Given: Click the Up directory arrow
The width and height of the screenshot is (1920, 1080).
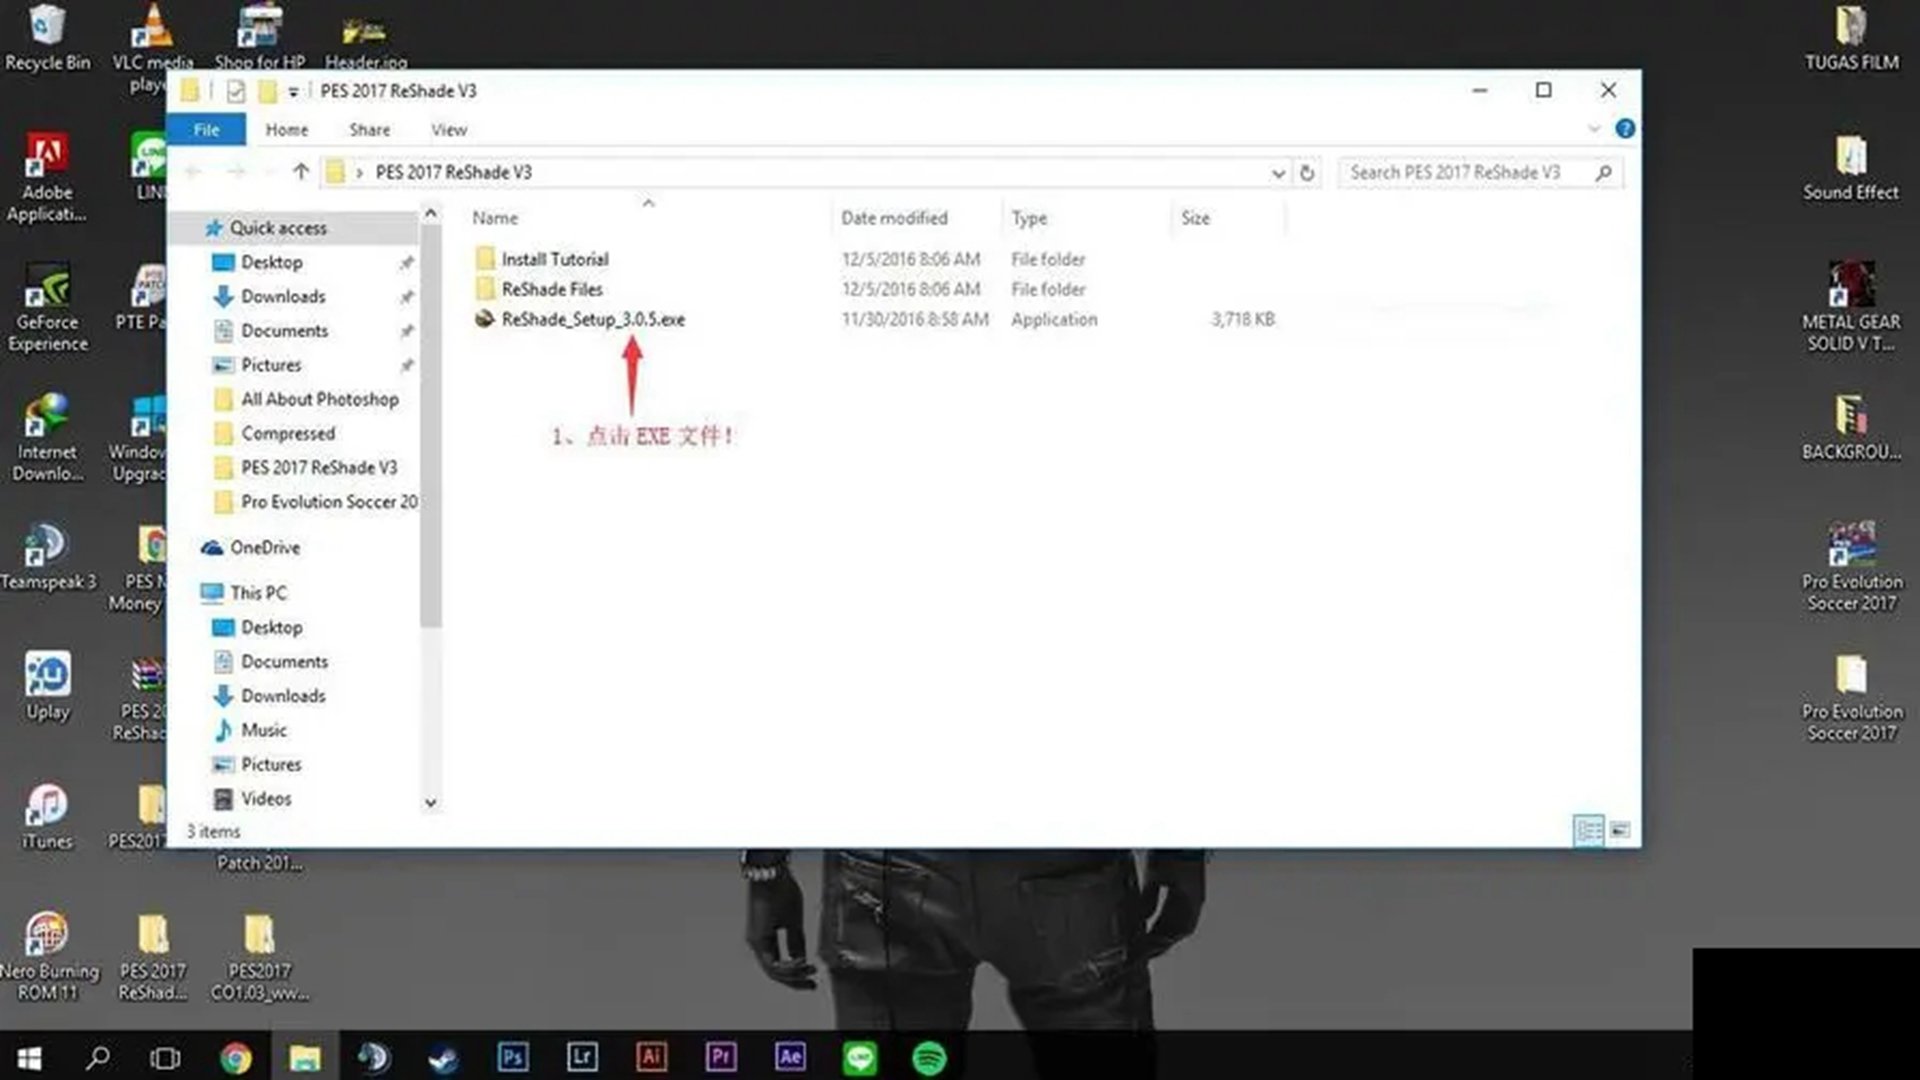Looking at the screenshot, I should pyautogui.click(x=300, y=172).
